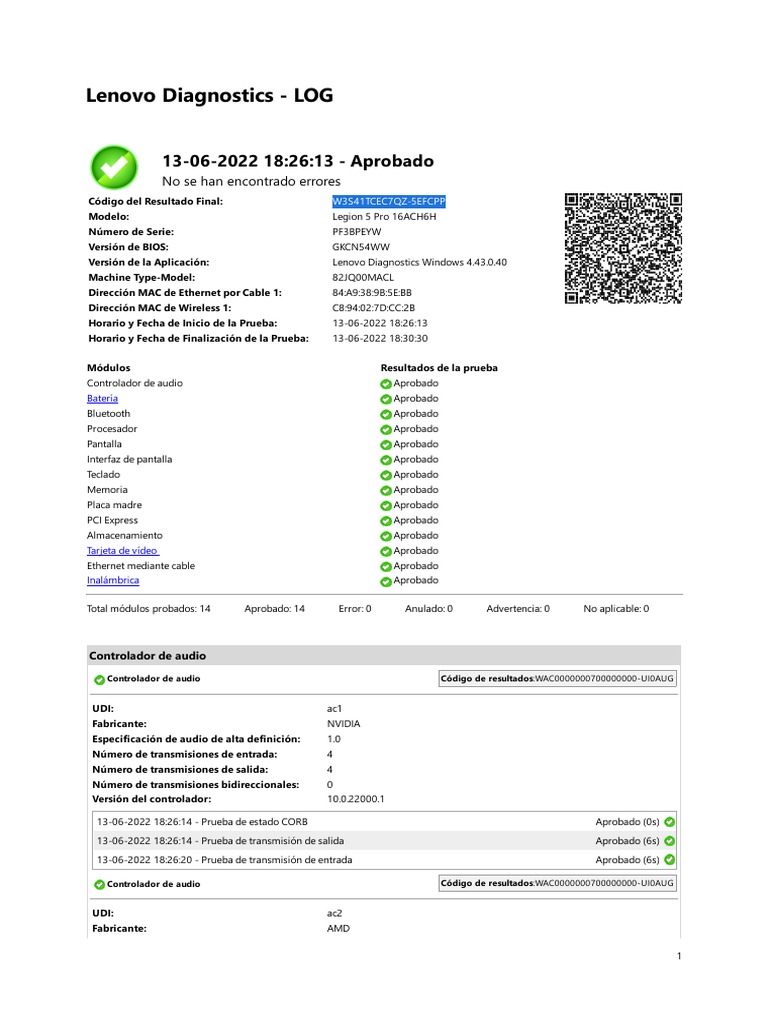Click 'Advertencia: 0' summary count
Image resolution: width=768 pixels, height=1024 pixels.
(x=518, y=609)
